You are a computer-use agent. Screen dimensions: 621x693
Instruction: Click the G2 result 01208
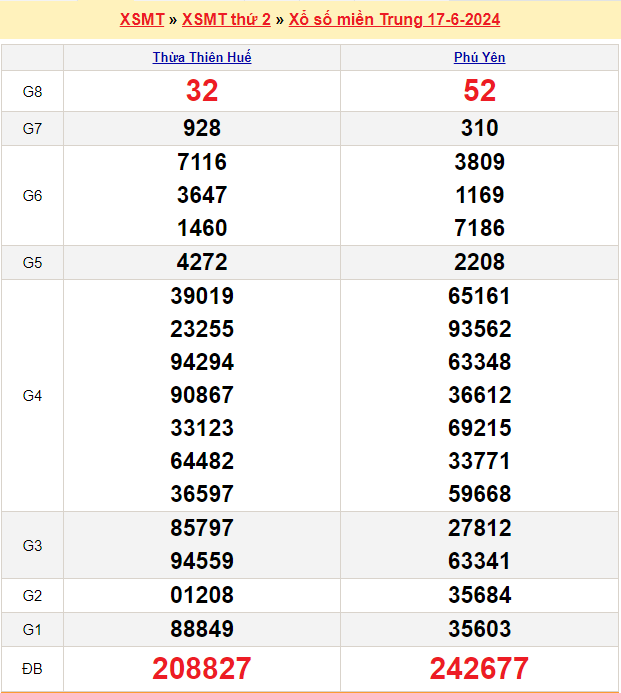(202, 595)
